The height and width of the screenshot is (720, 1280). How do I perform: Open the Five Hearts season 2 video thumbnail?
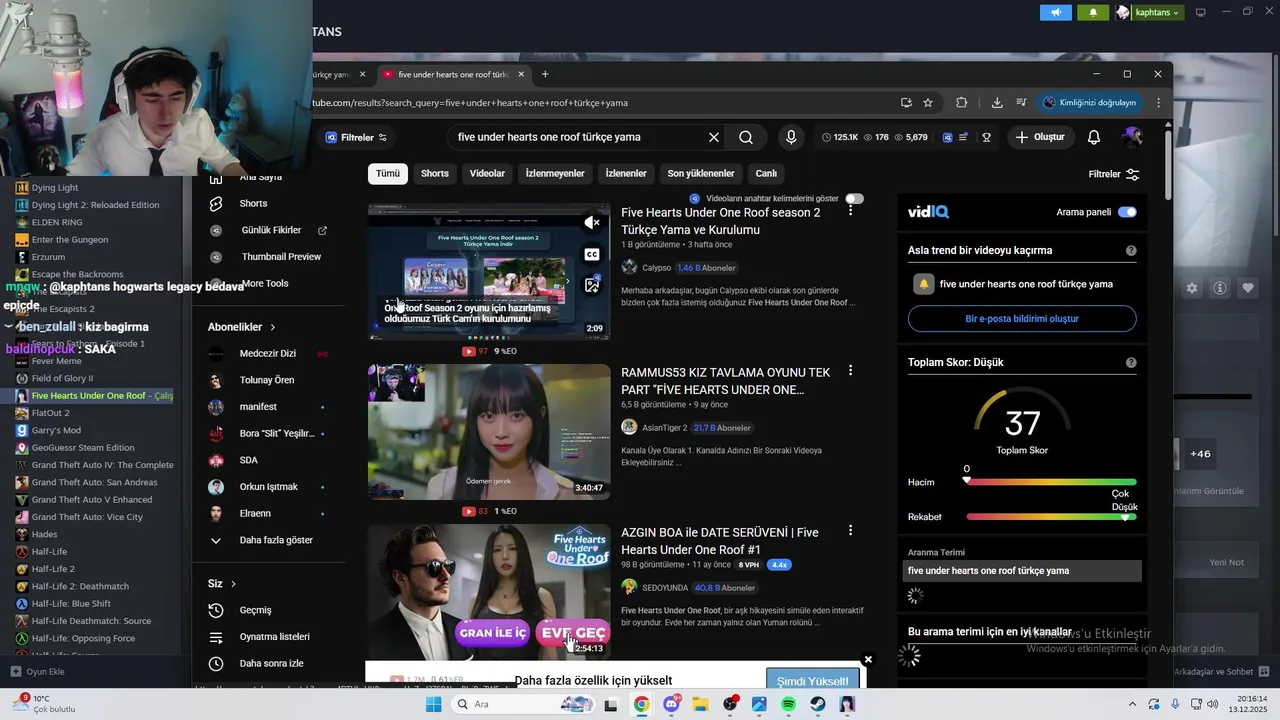click(x=489, y=272)
